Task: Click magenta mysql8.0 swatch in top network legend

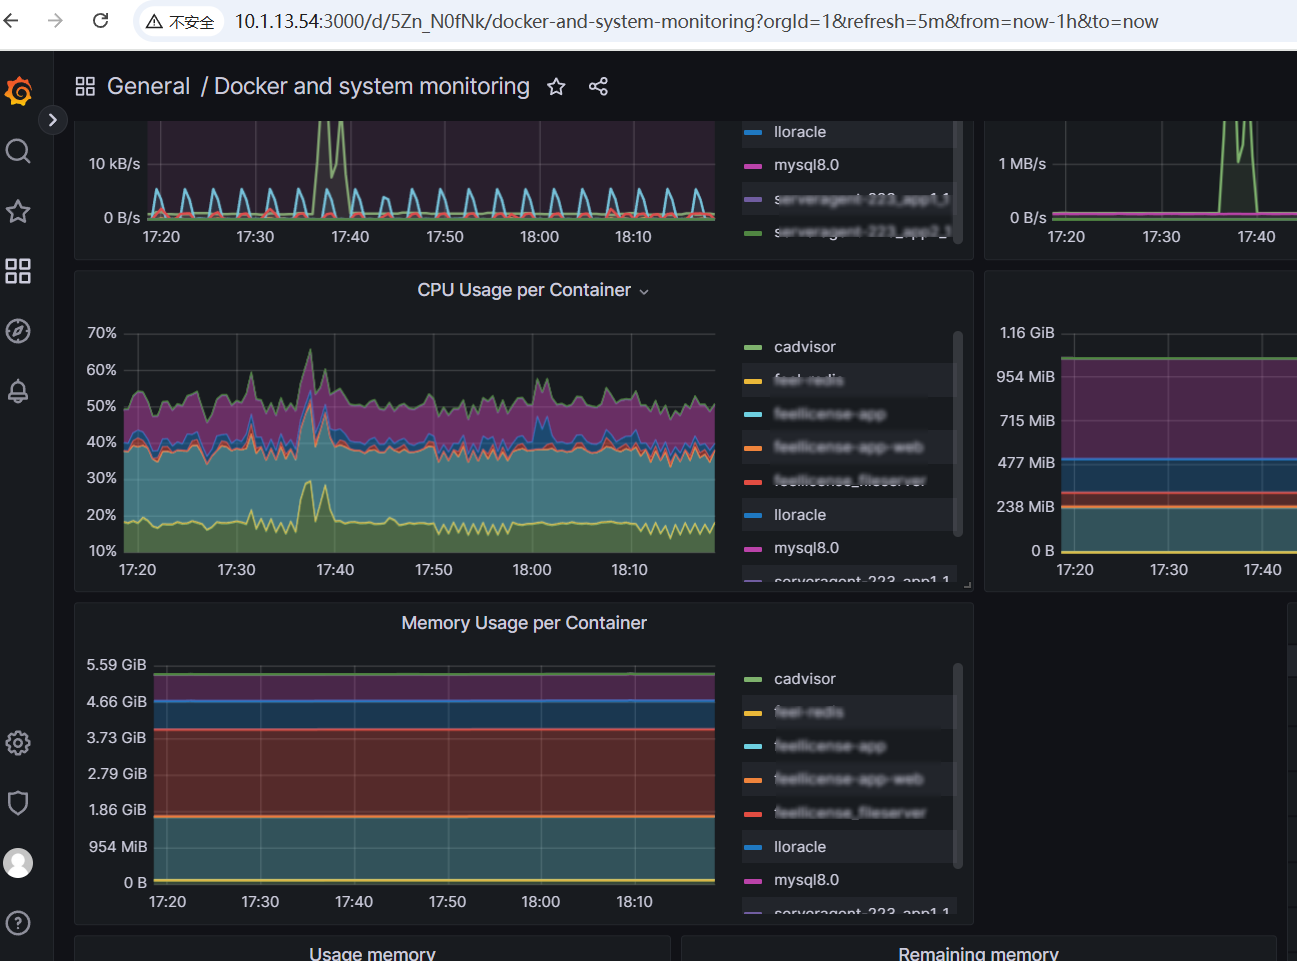Action: tap(753, 166)
